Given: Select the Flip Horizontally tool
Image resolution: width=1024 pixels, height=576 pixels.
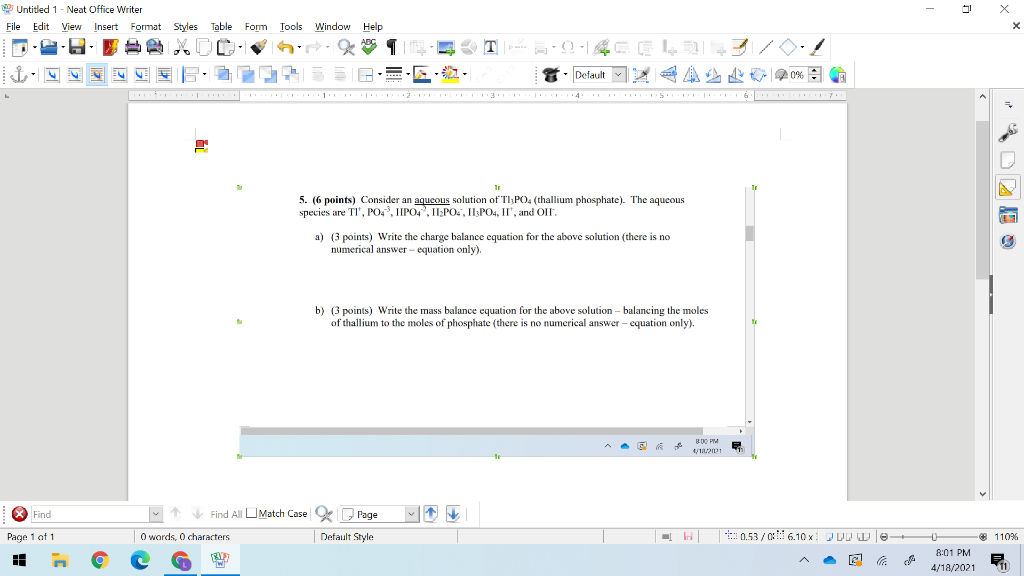Looking at the screenshot, I should pos(692,74).
